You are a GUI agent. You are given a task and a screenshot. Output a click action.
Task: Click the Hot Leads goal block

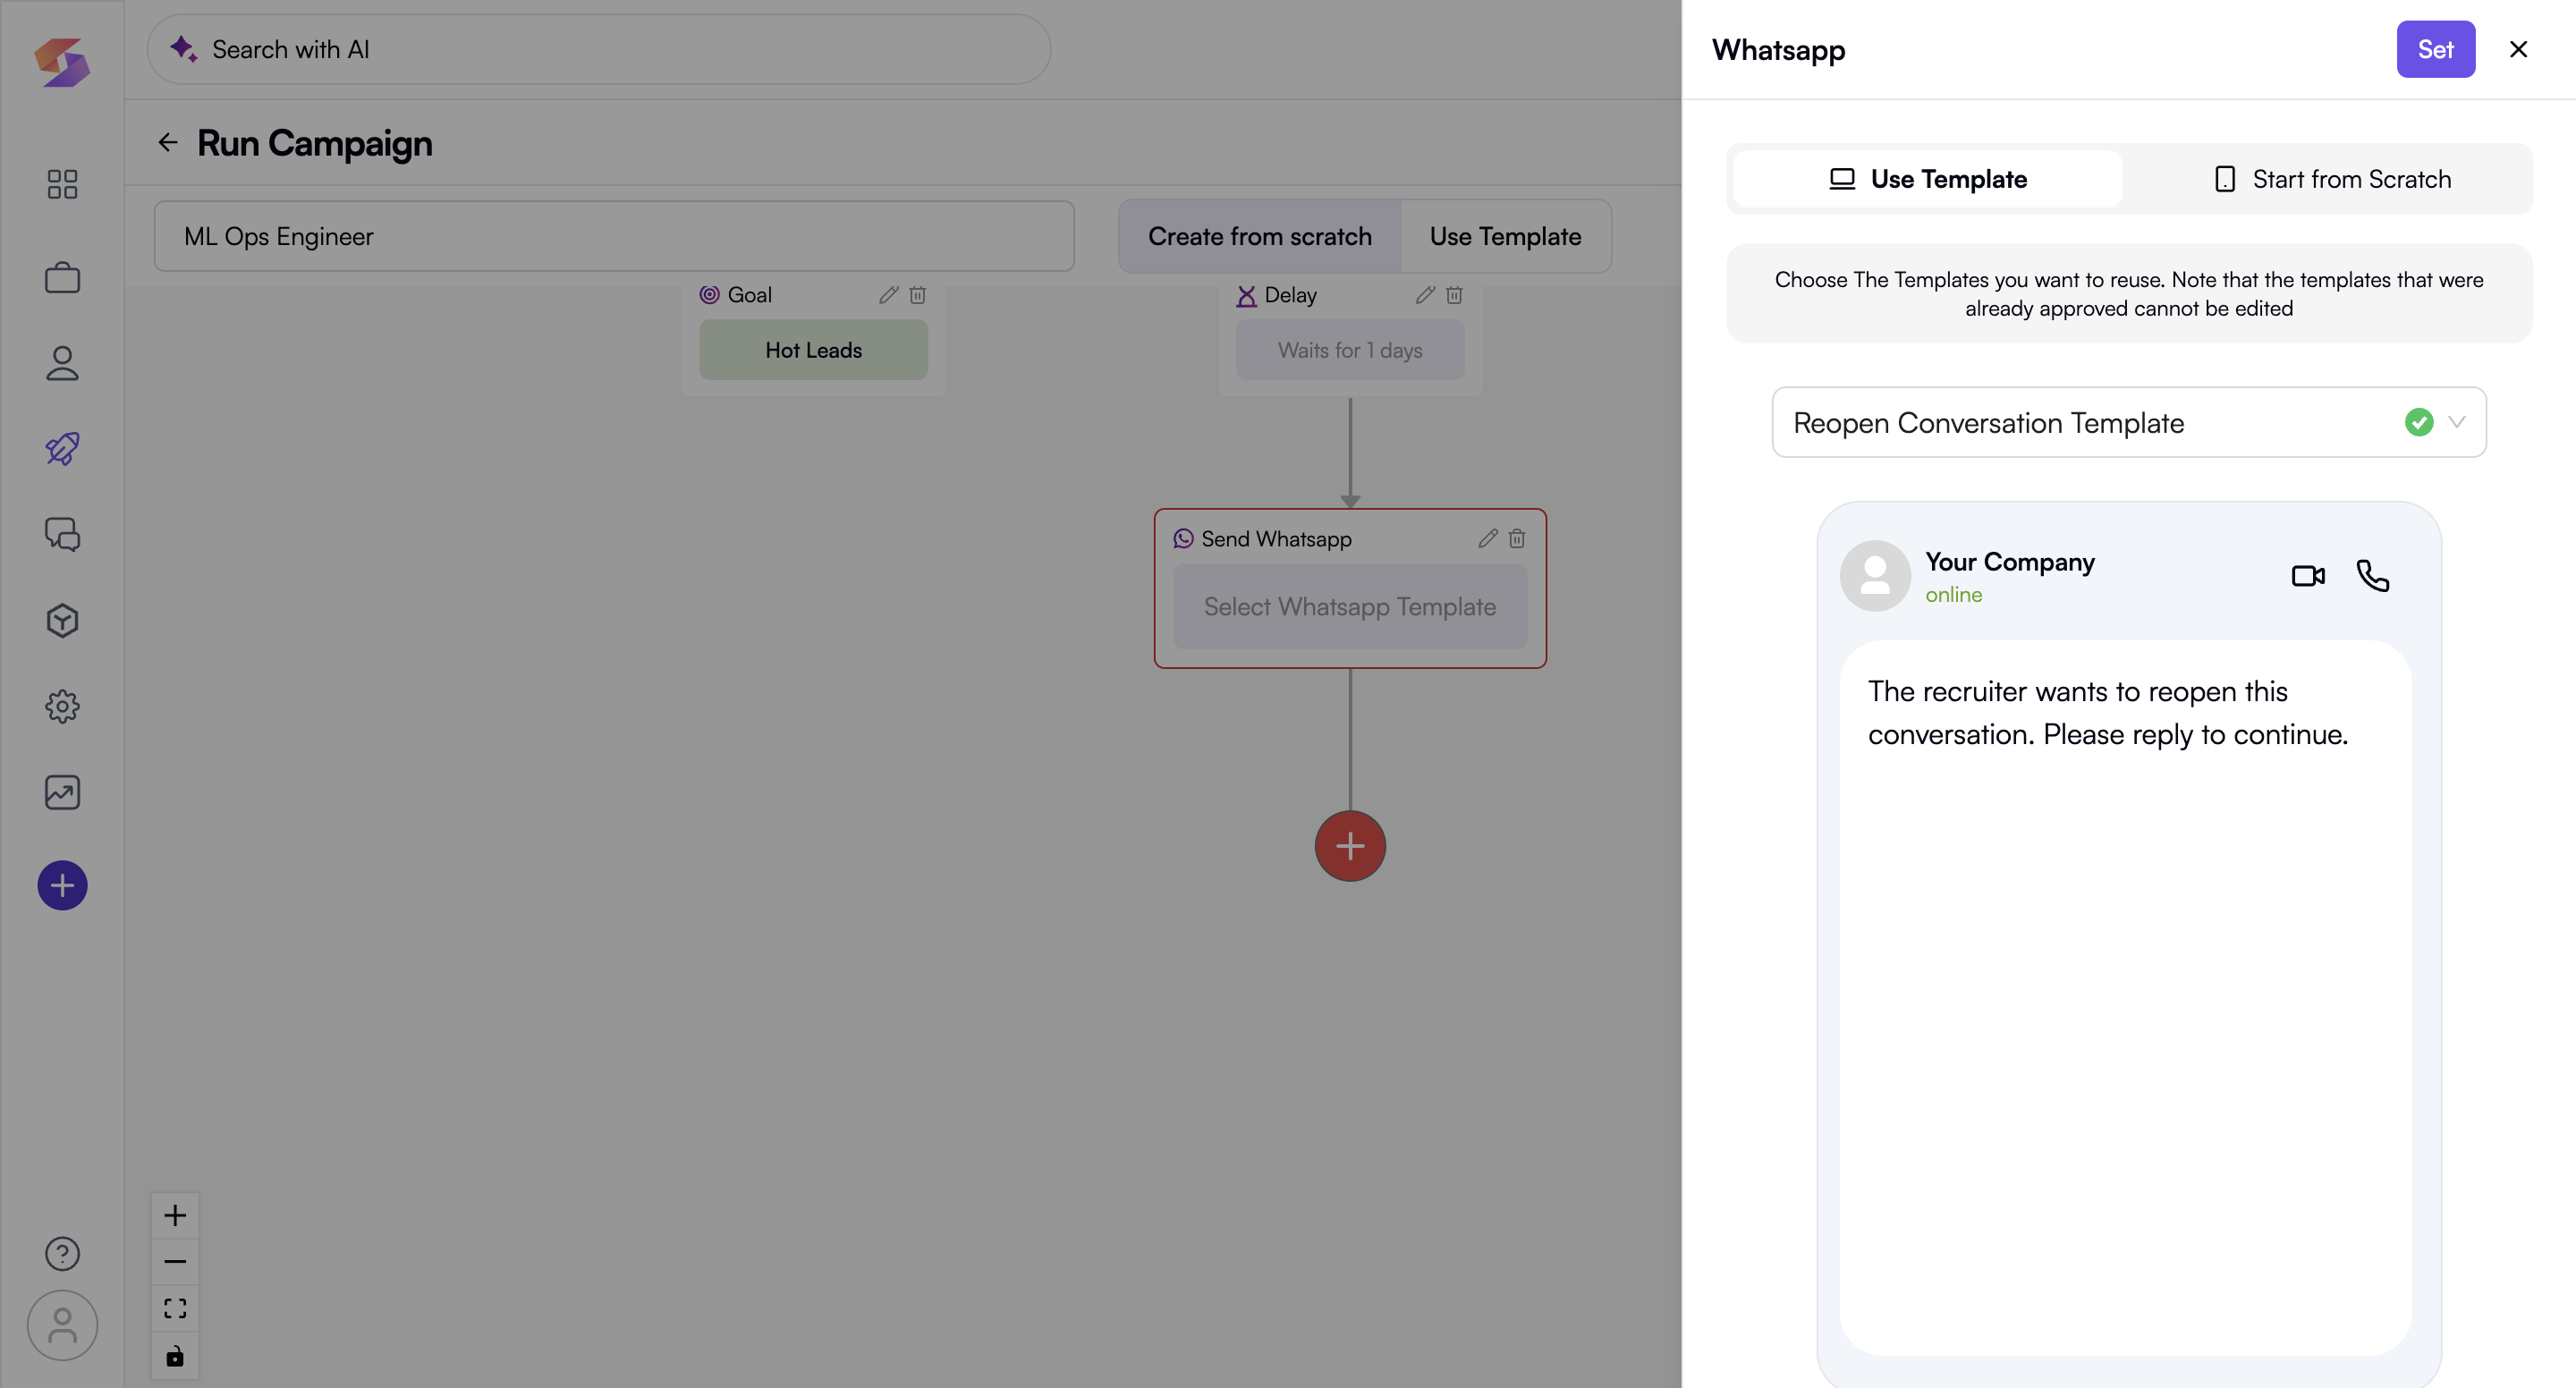pos(813,350)
